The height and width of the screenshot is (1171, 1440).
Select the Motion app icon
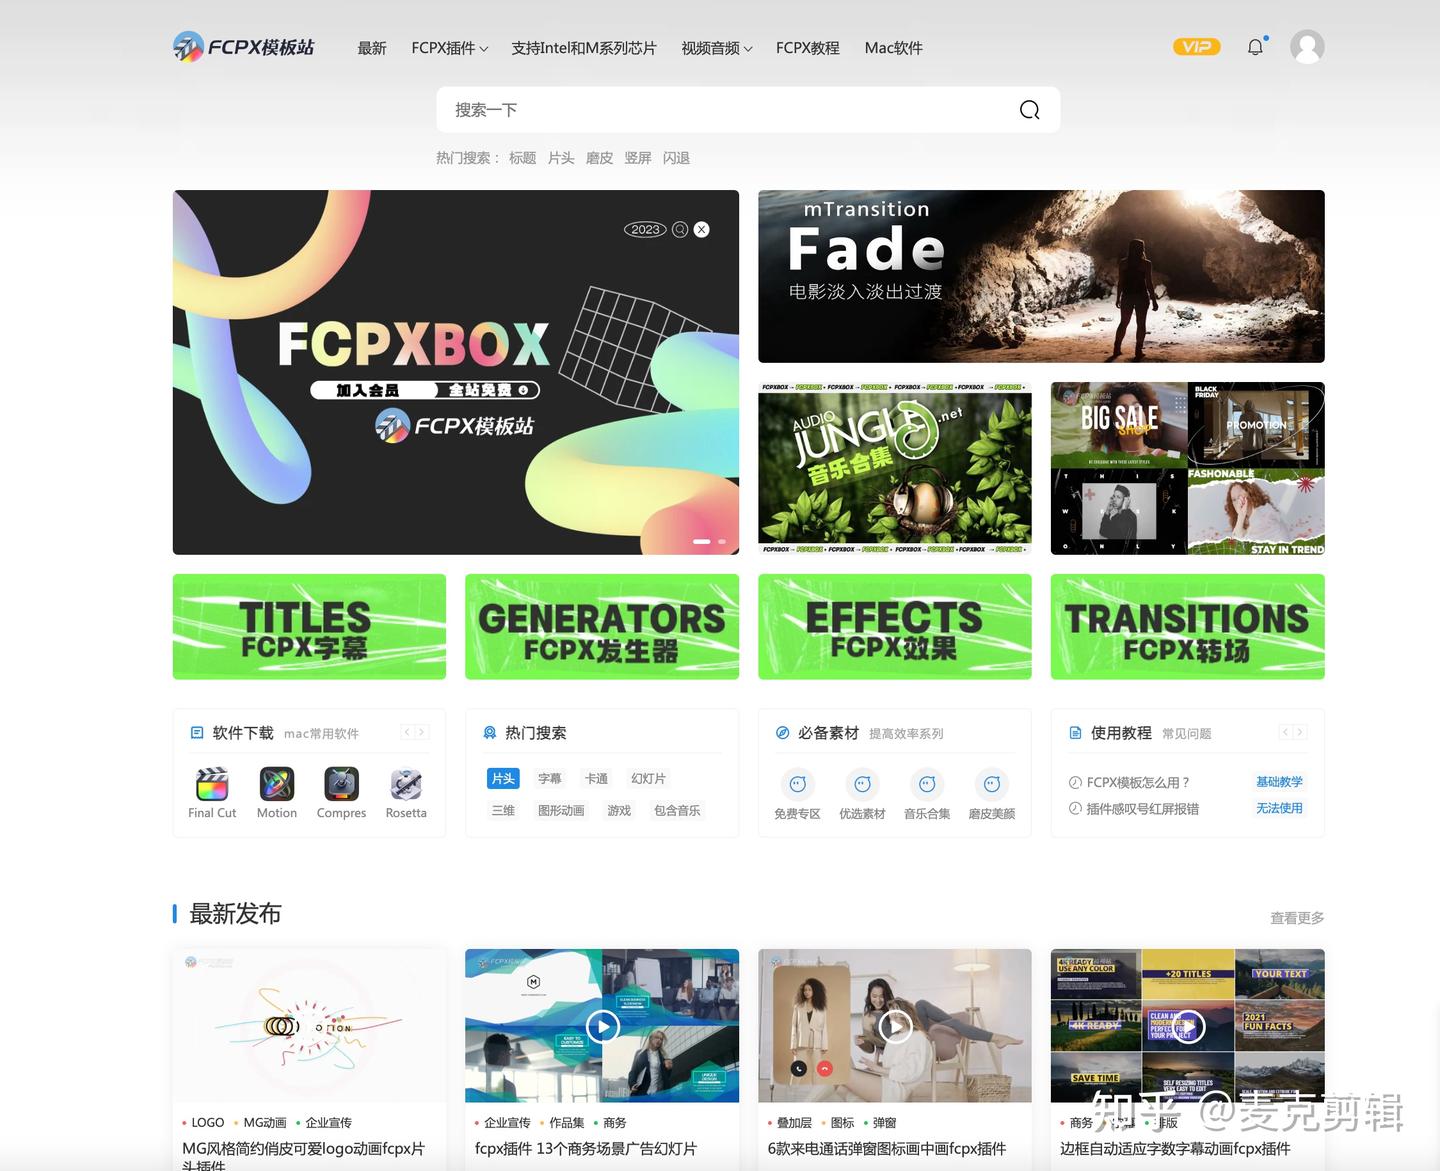pyautogui.click(x=276, y=786)
